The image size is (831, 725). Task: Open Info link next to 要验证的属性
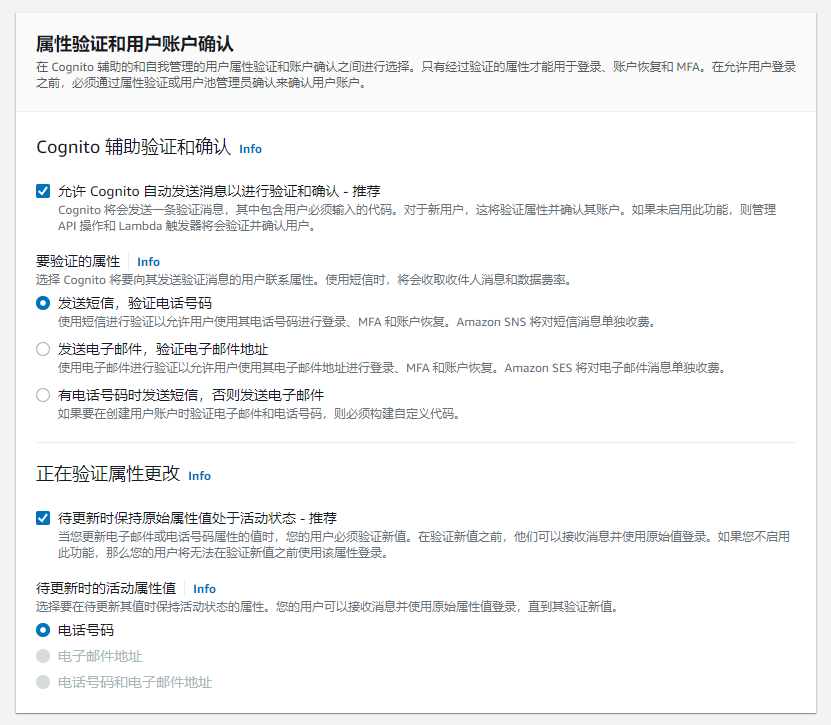pyautogui.click(x=148, y=262)
